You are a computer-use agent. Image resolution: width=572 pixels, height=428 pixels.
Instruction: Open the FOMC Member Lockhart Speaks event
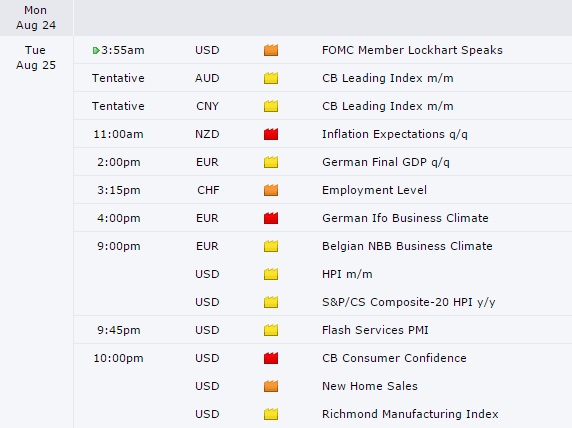pyautogui.click(x=412, y=50)
